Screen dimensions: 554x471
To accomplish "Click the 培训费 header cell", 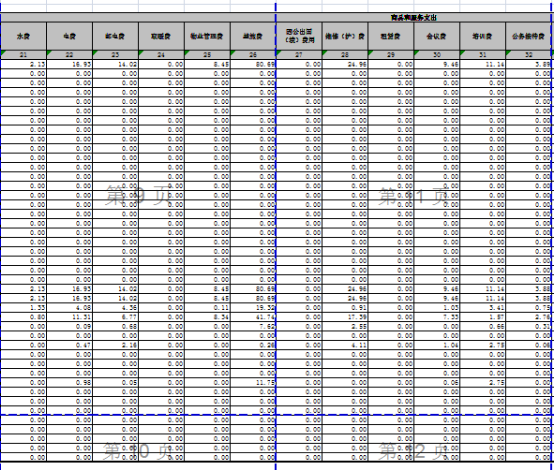I will 483,36.
